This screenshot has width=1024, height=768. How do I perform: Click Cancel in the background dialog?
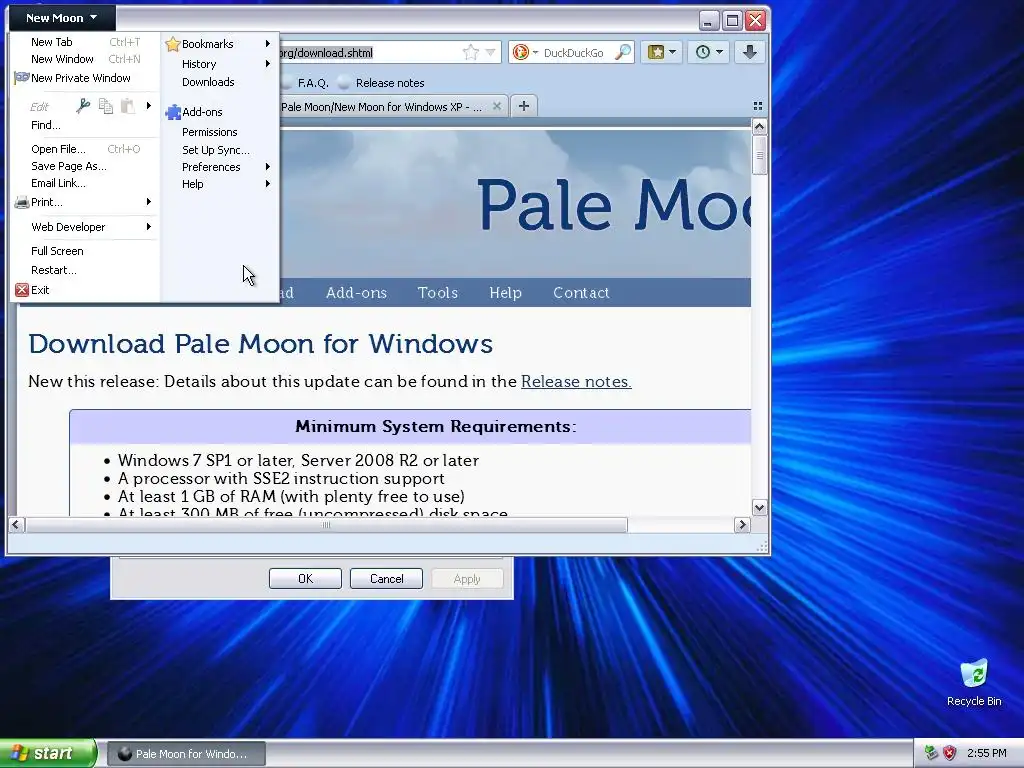coord(387,579)
